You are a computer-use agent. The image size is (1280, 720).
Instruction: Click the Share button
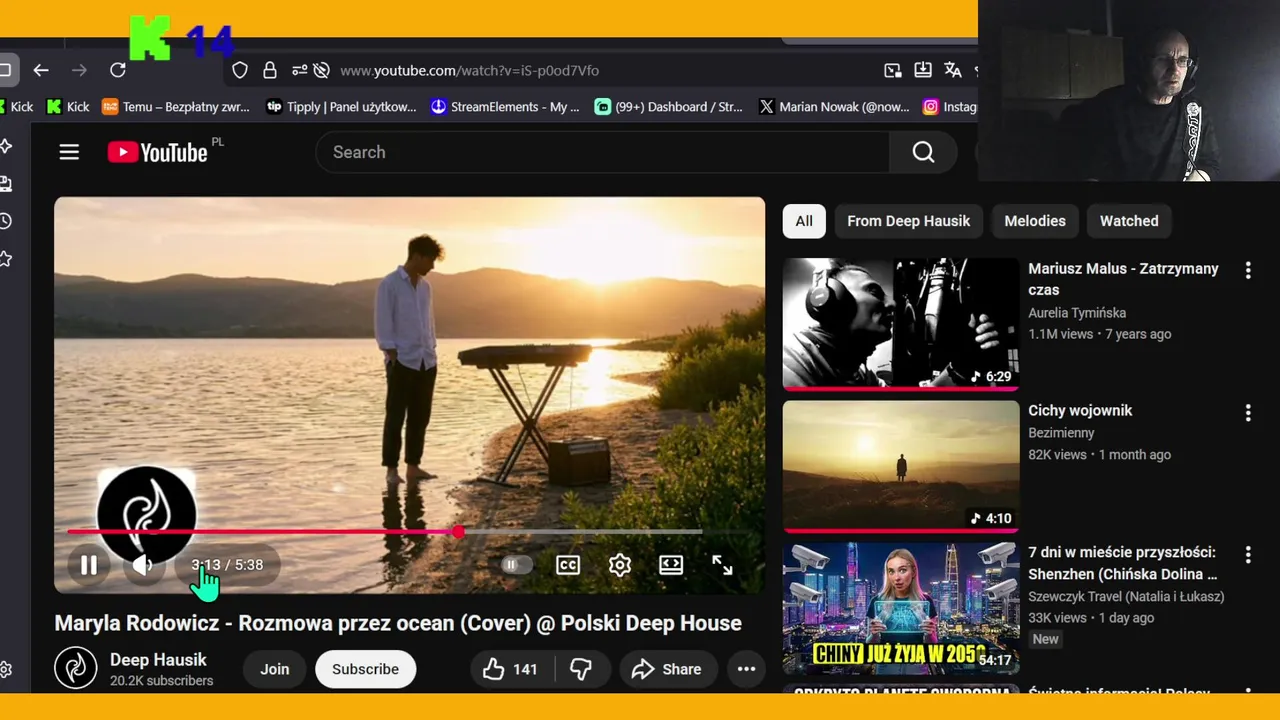click(x=667, y=669)
